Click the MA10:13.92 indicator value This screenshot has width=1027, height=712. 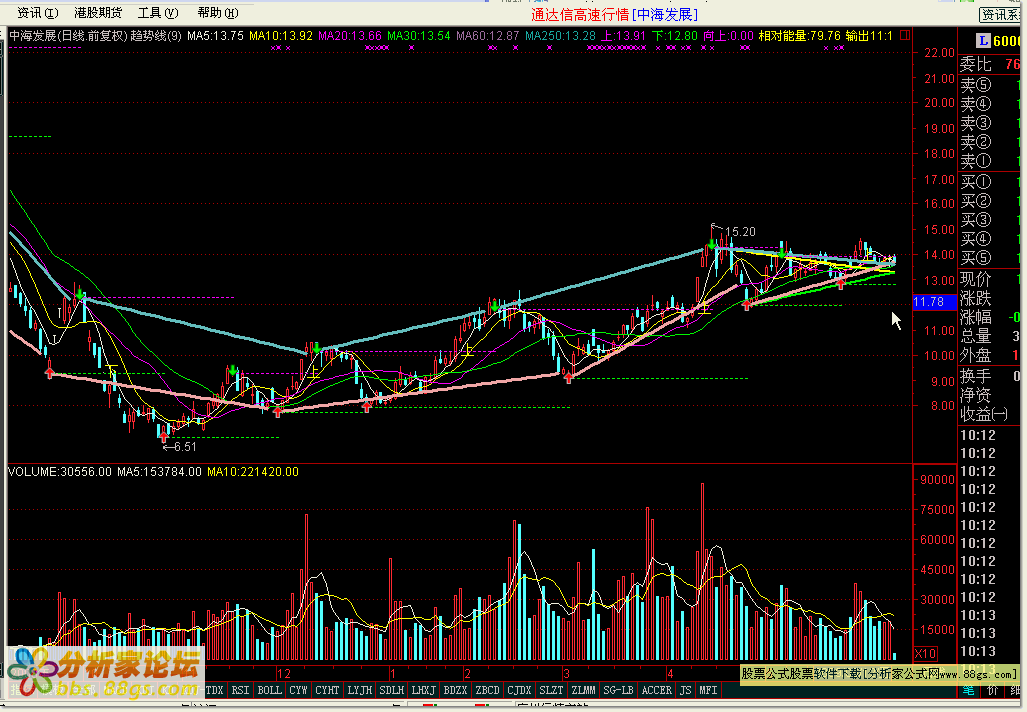[281, 35]
